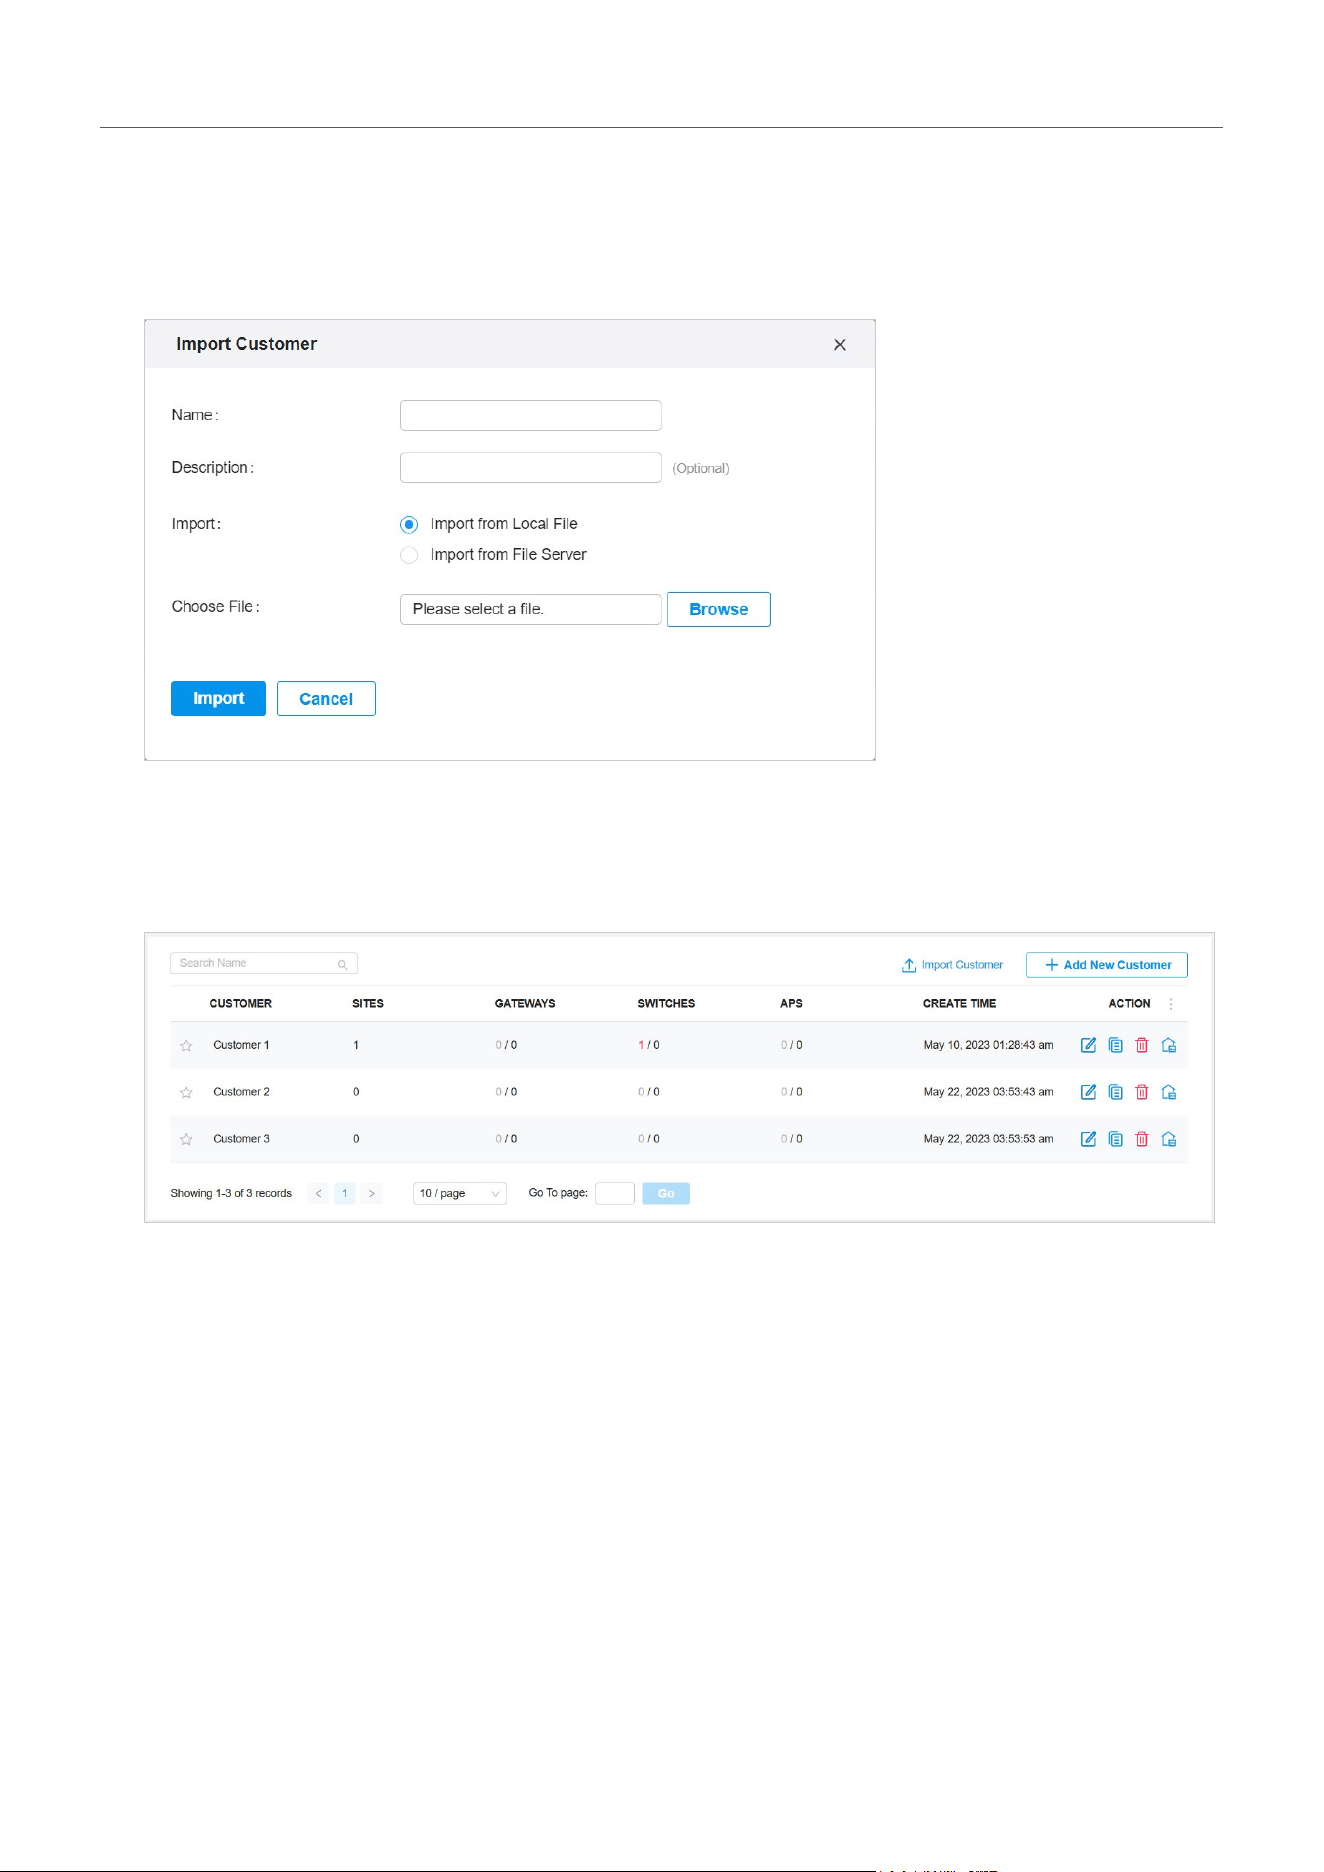Screen dimensions: 1324x1872
Task: Focus the Search Name box
Action: click(264, 963)
